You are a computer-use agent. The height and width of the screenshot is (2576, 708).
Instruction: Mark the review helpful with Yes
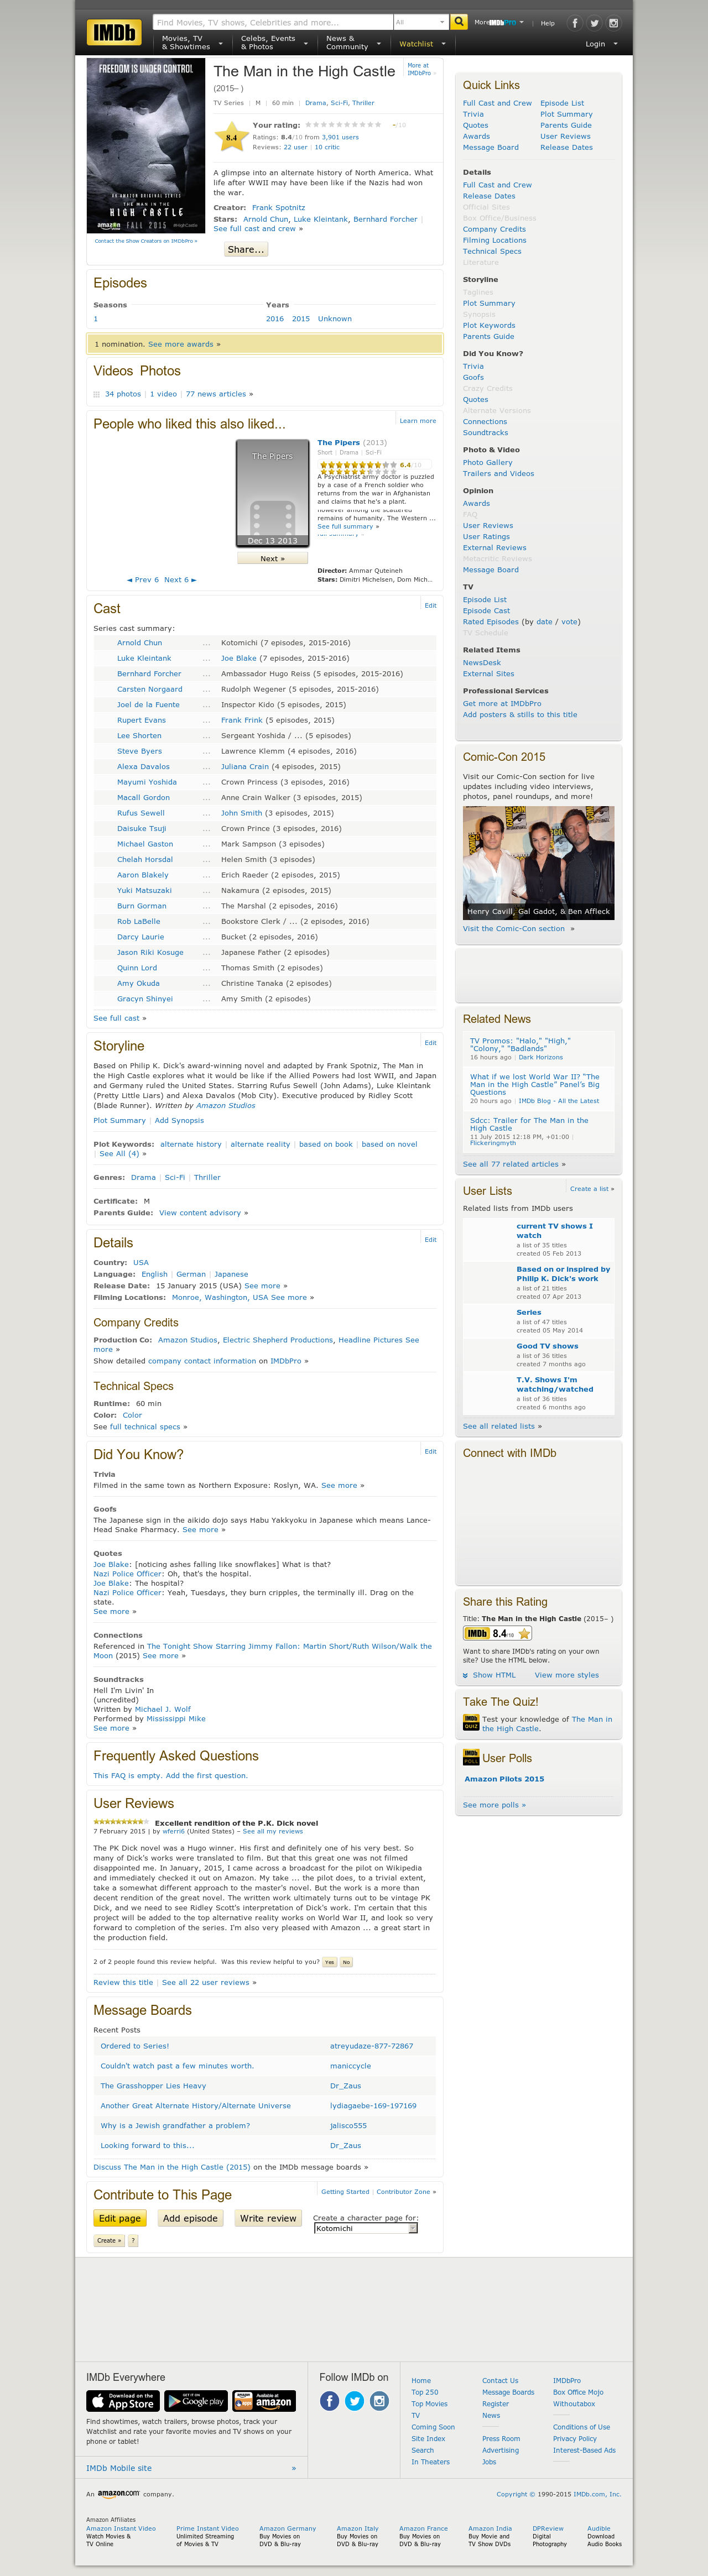(x=330, y=1962)
